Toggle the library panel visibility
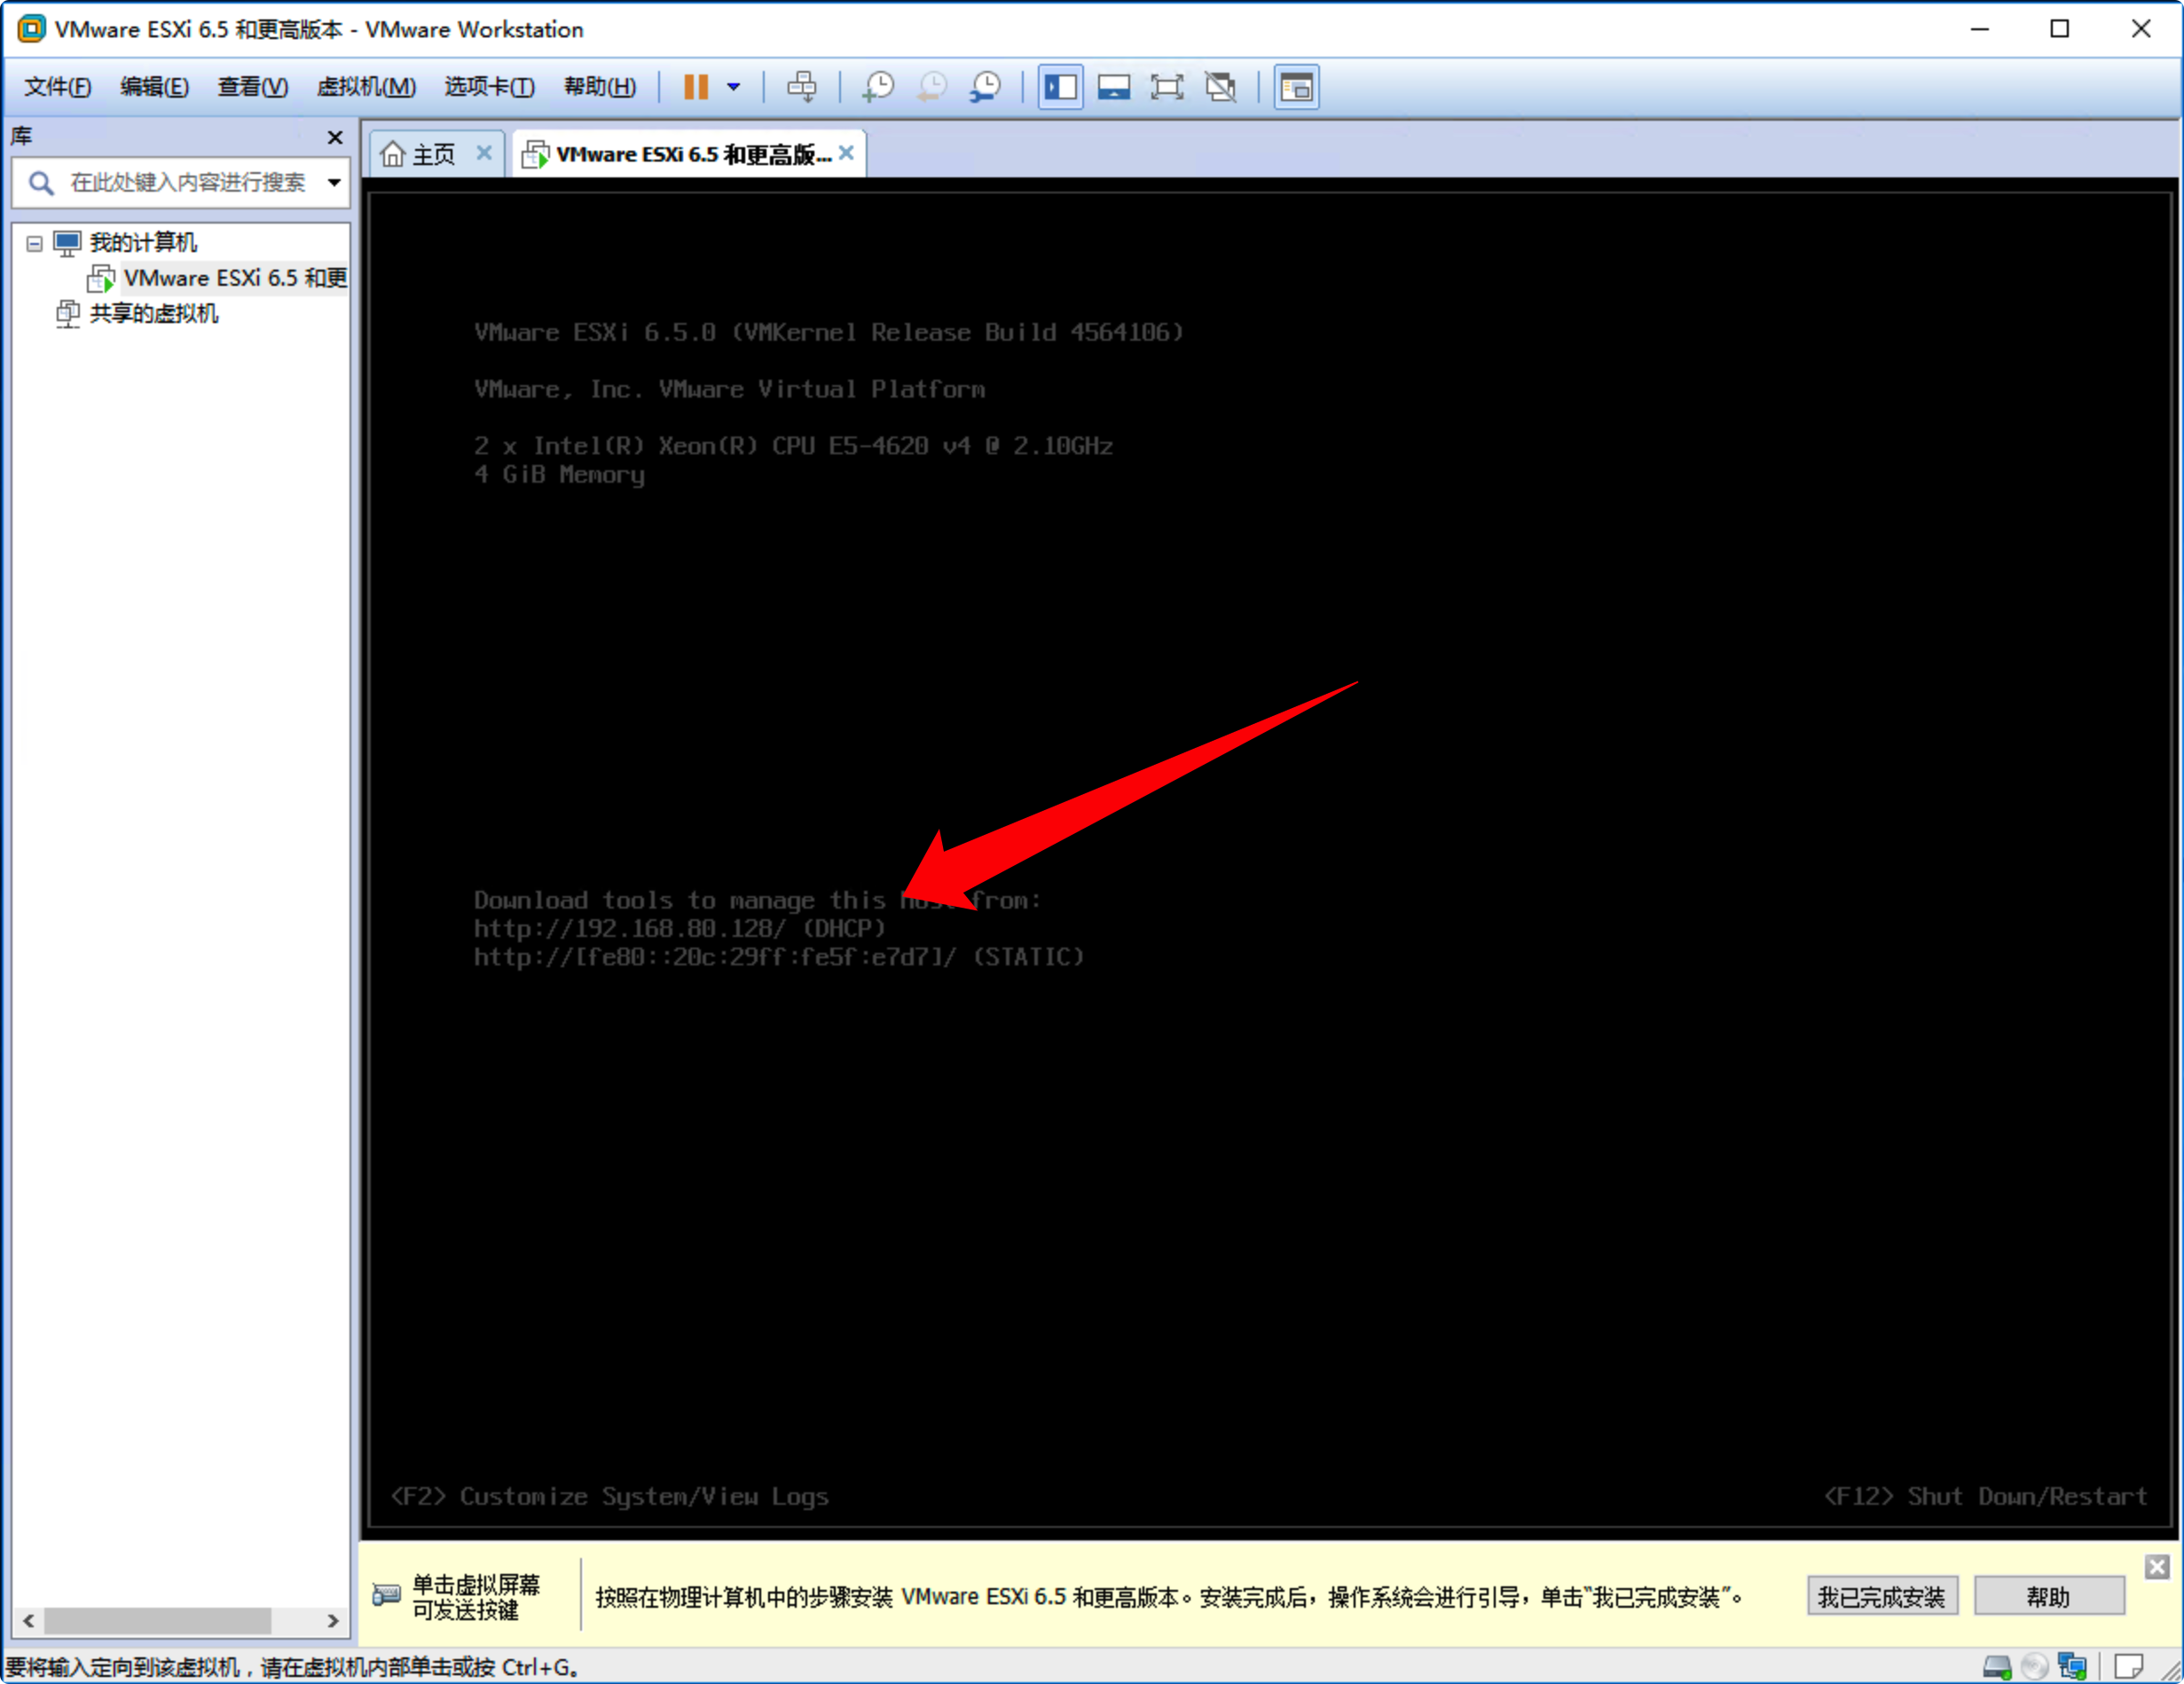The height and width of the screenshot is (1684, 2184). click(1060, 87)
